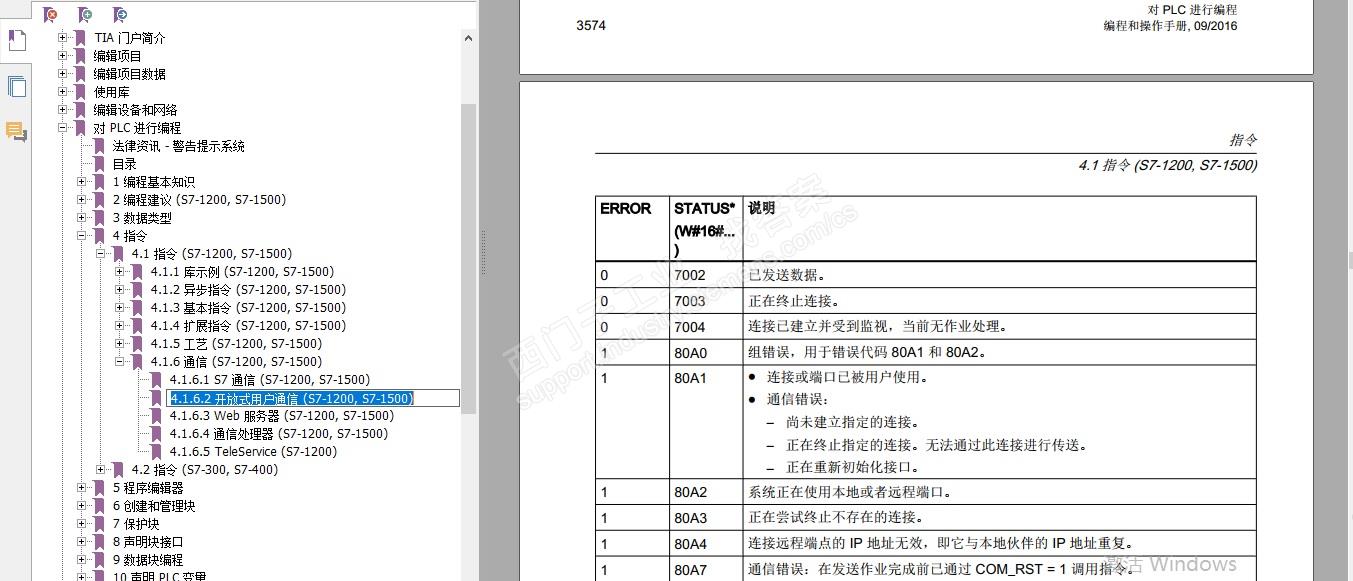The image size is (1353, 581).
Task: Open the 4.1.5 工艺 bookmark
Action: [x=236, y=344]
